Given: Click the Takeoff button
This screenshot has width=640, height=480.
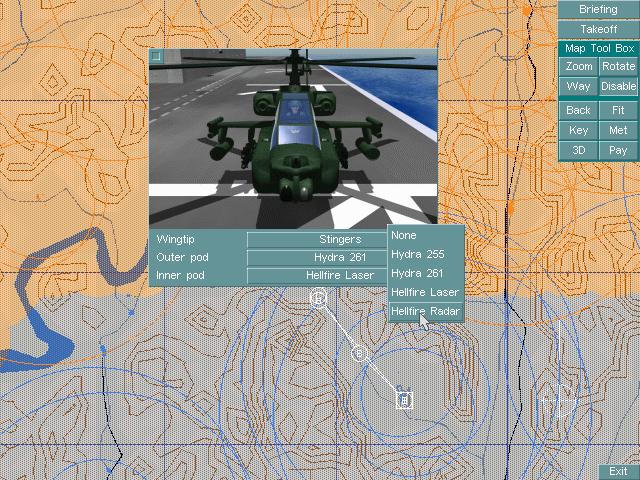Looking at the screenshot, I should (x=598, y=29).
